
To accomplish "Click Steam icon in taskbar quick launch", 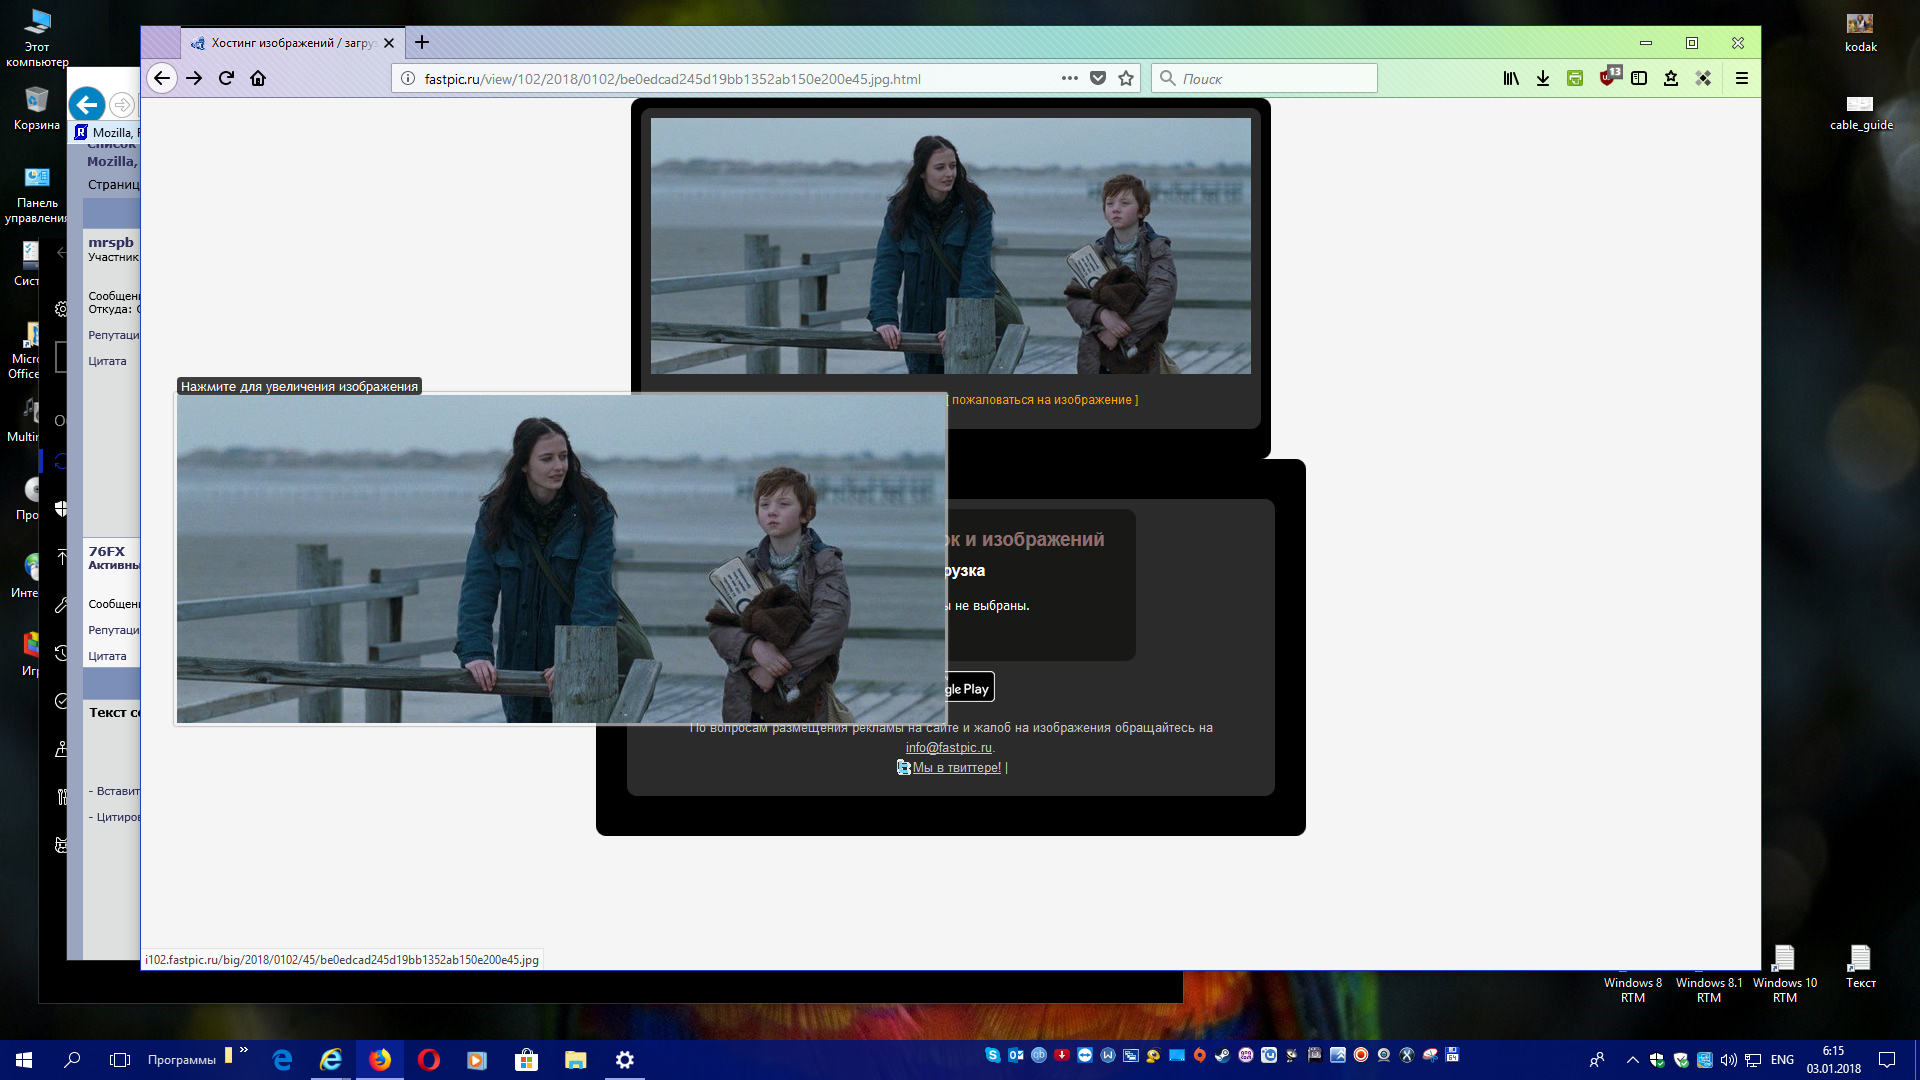I will [x=1222, y=1055].
